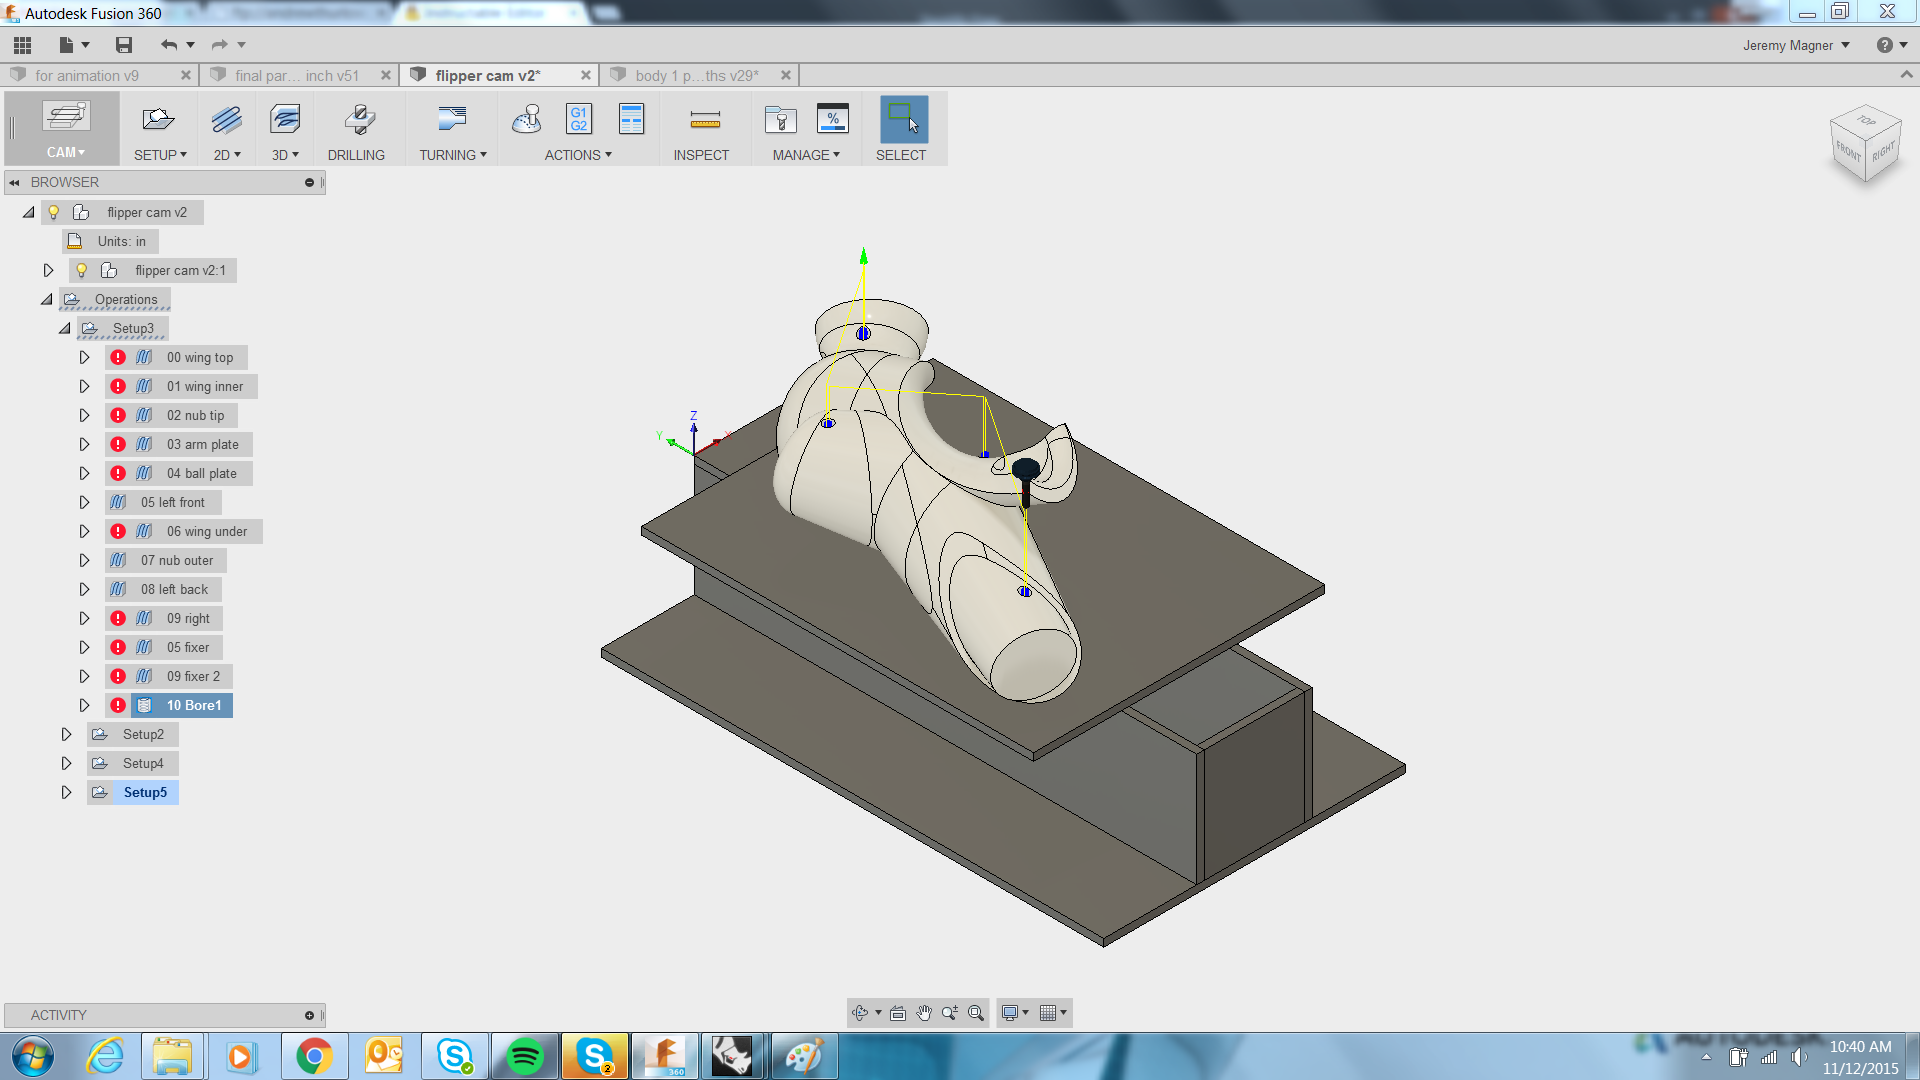
Task: Open the TURNING dropdown menu
Action: coord(452,129)
